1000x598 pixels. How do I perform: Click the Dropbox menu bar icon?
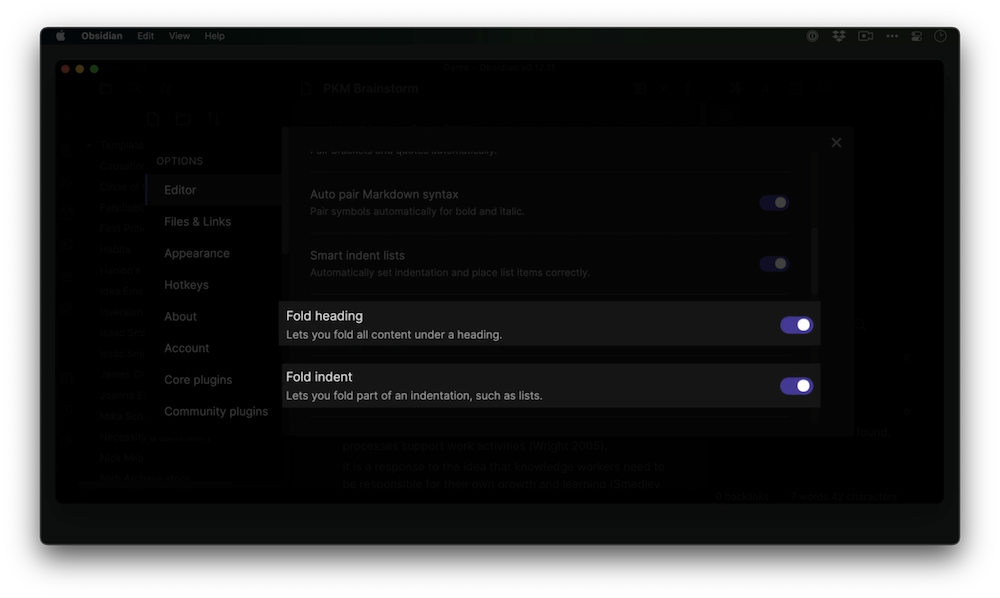point(839,36)
